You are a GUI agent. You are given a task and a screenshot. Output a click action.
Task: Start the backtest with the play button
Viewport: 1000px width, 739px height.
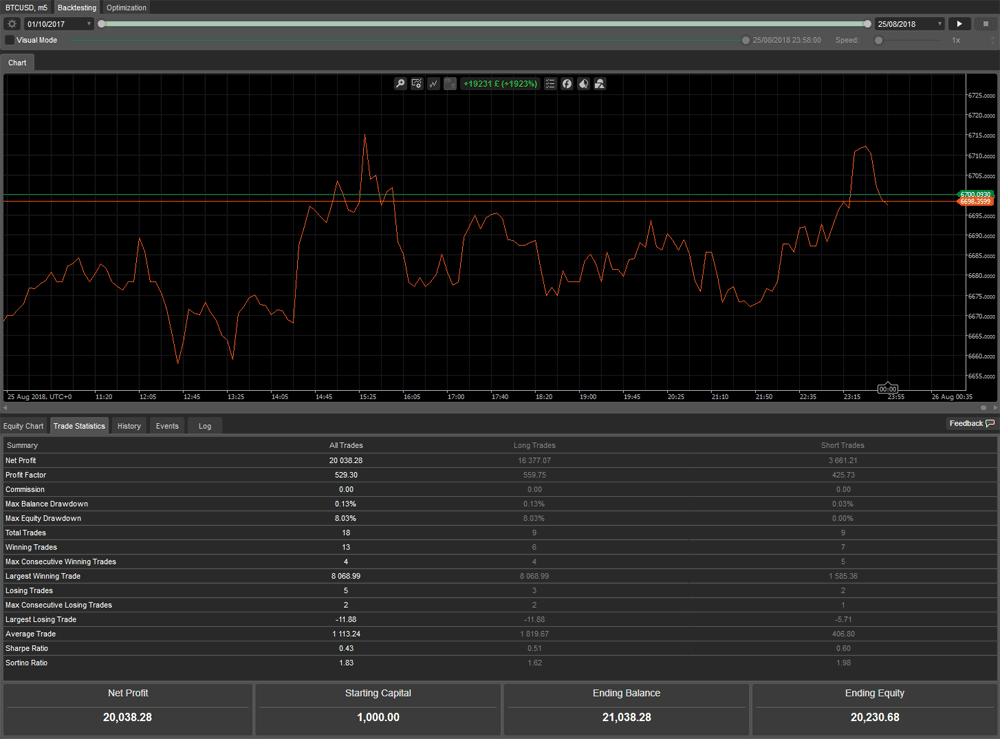[x=959, y=24]
